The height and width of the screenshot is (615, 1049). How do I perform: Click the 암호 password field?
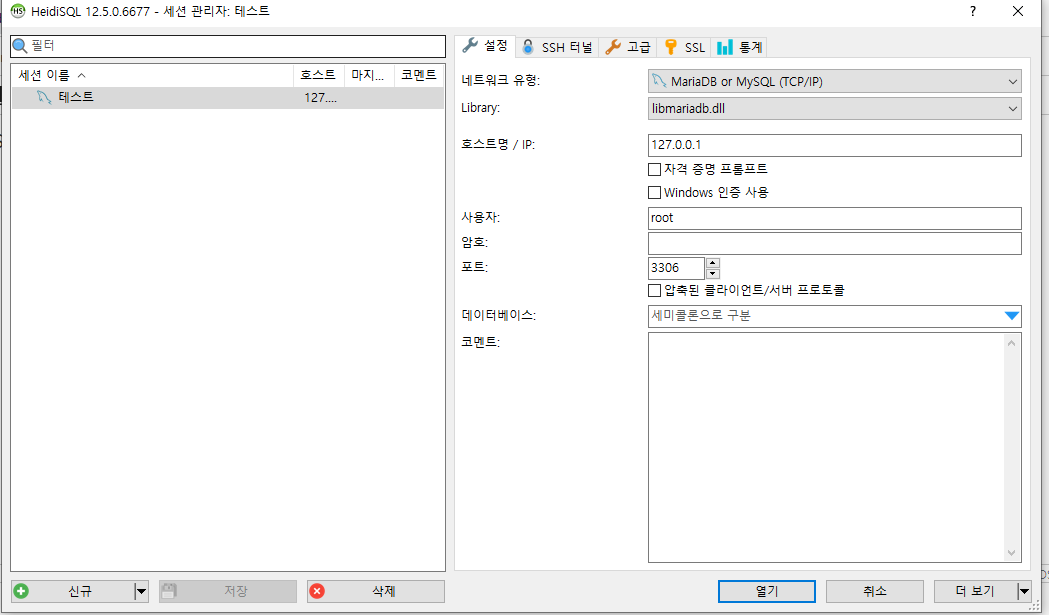tap(834, 243)
